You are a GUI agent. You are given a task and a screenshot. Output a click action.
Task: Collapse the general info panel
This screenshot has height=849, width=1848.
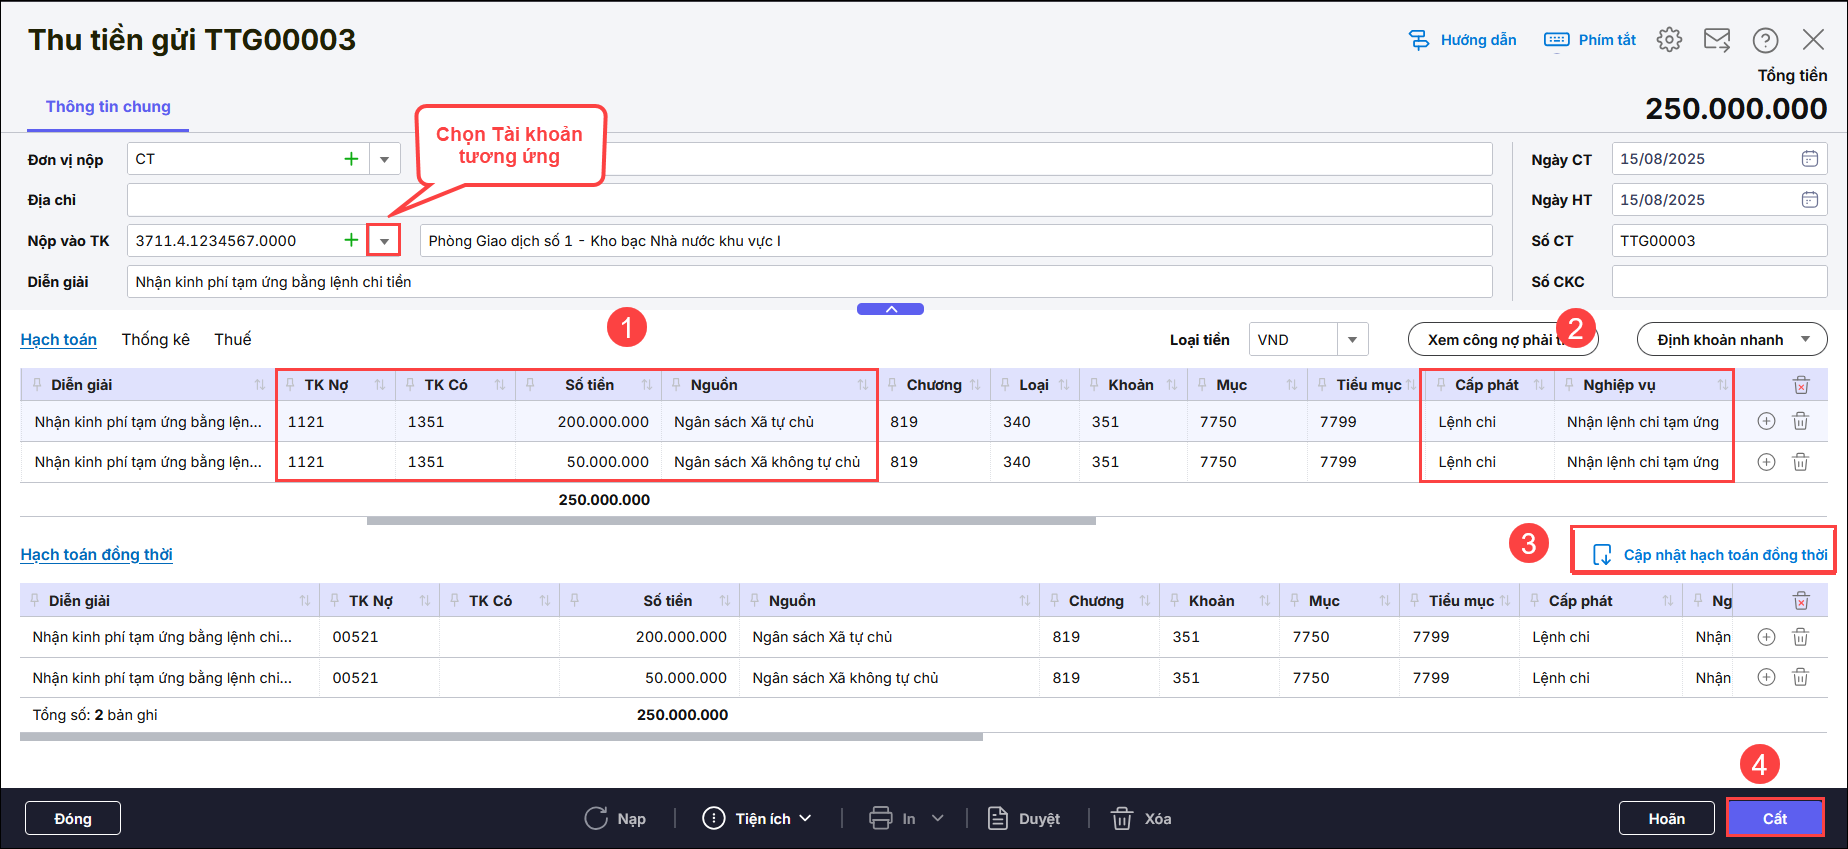click(890, 309)
